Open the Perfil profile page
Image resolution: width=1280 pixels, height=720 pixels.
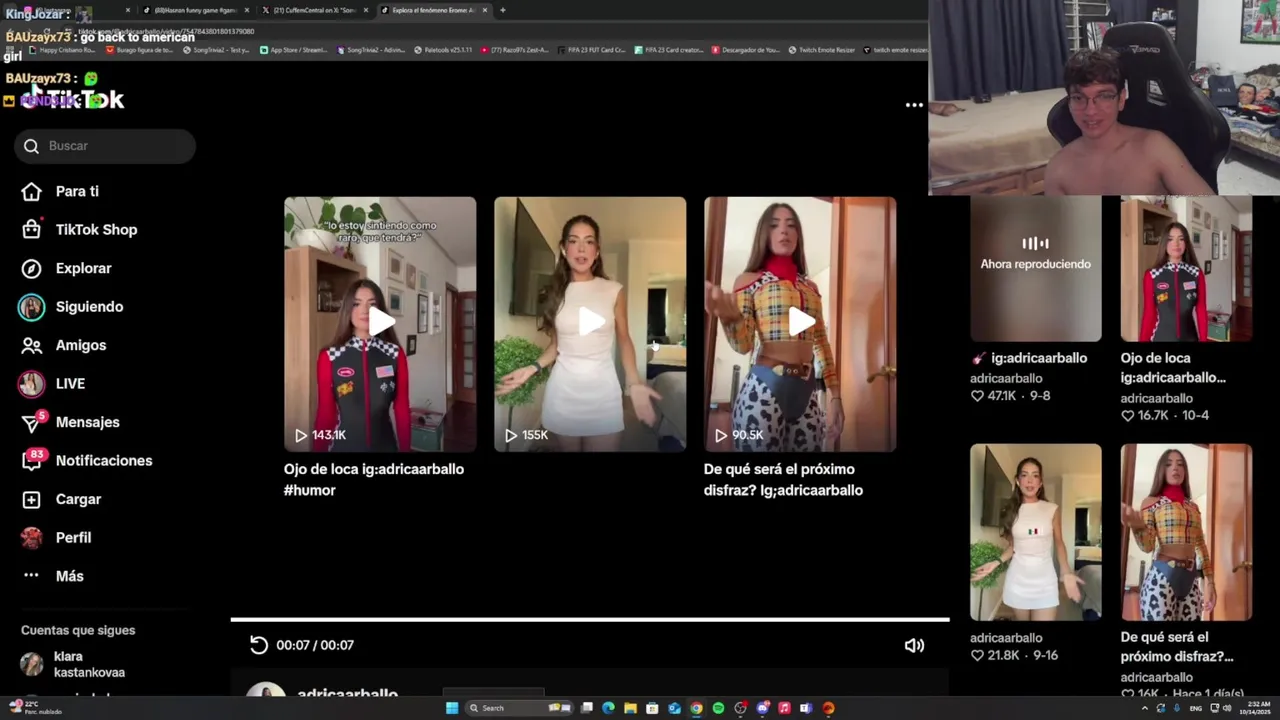(56, 537)
